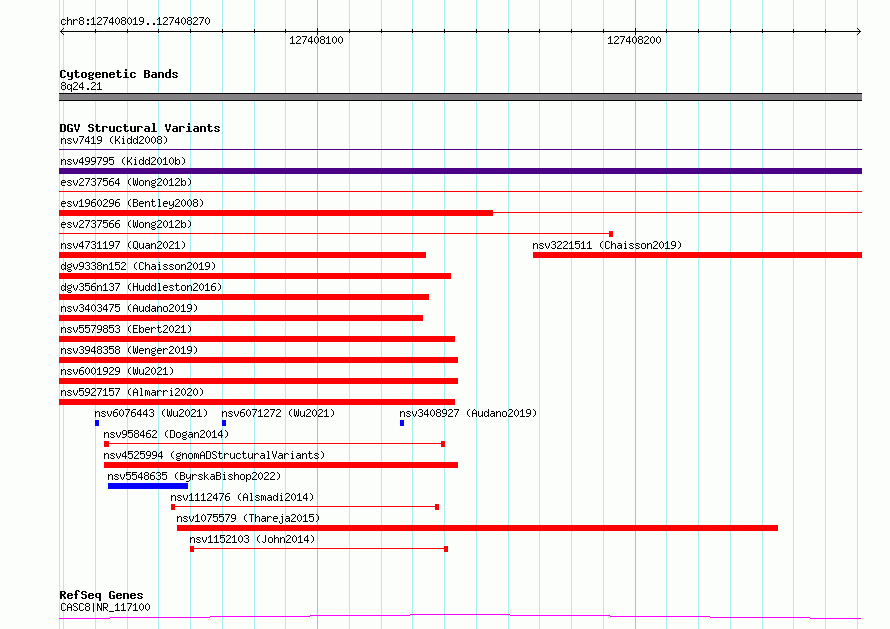Click the esv1960296 (Bentley2008) label
Viewport: 890px width, 629px height.
point(132,203)
